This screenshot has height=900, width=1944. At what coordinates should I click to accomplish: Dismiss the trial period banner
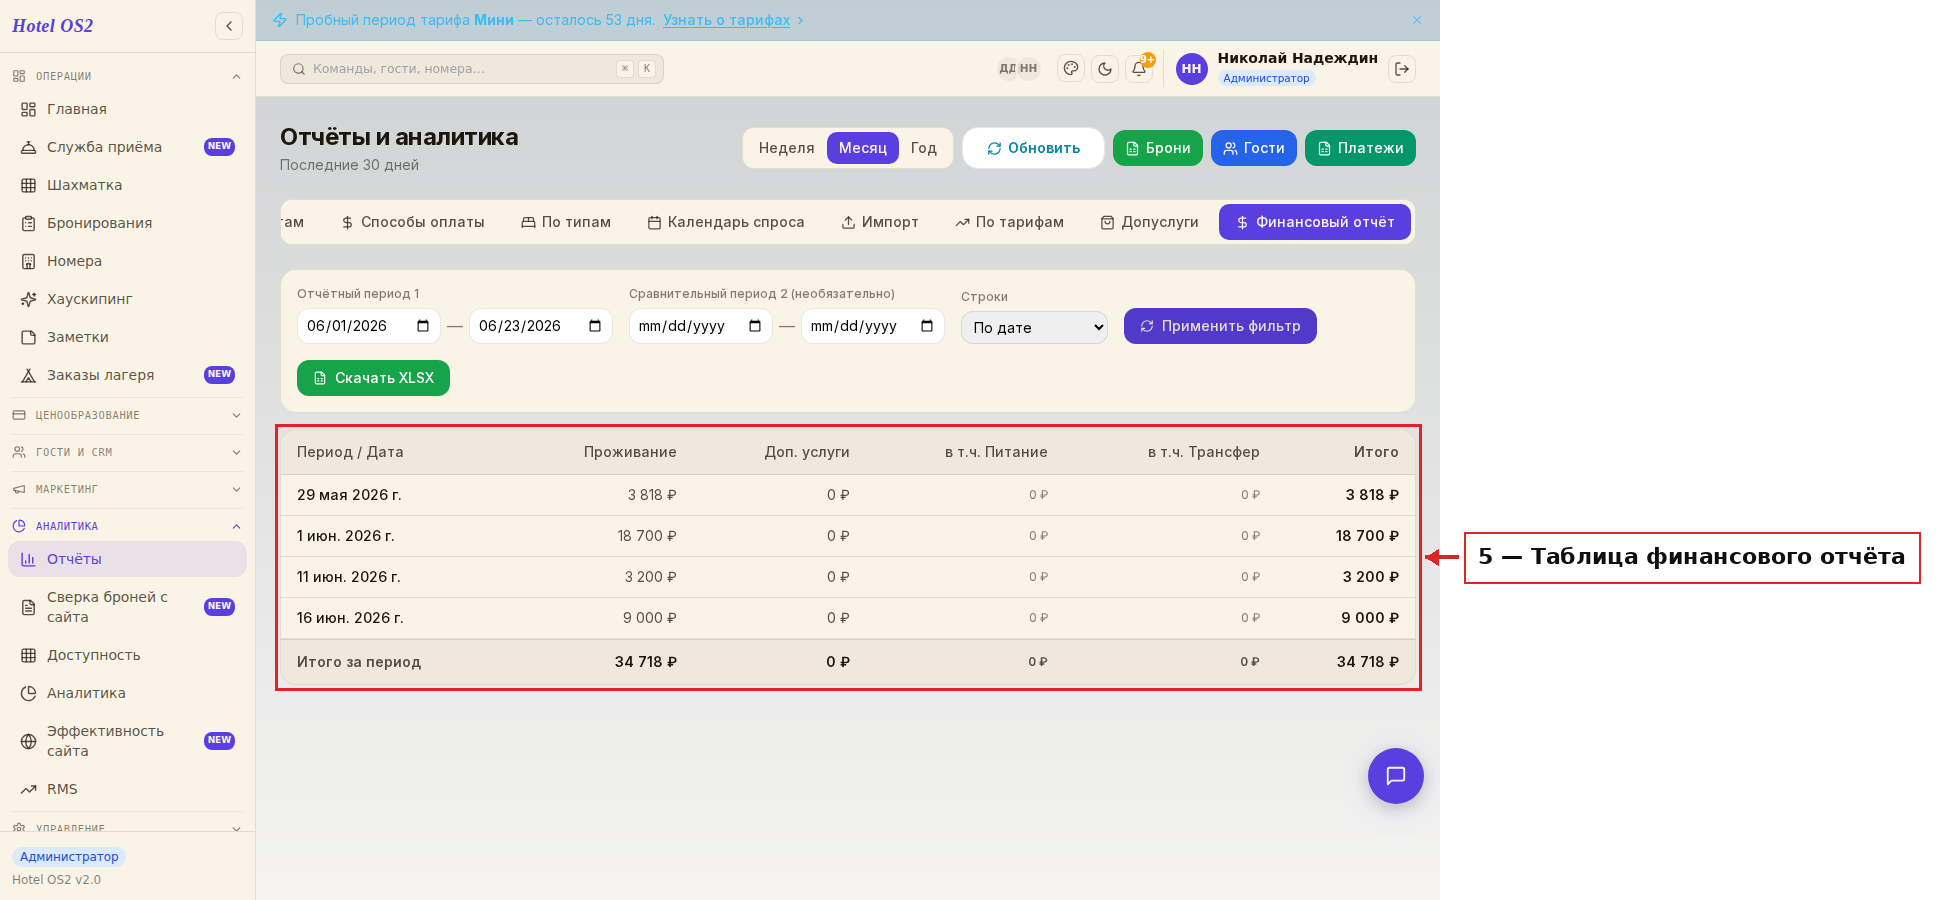click(1417, 20)
